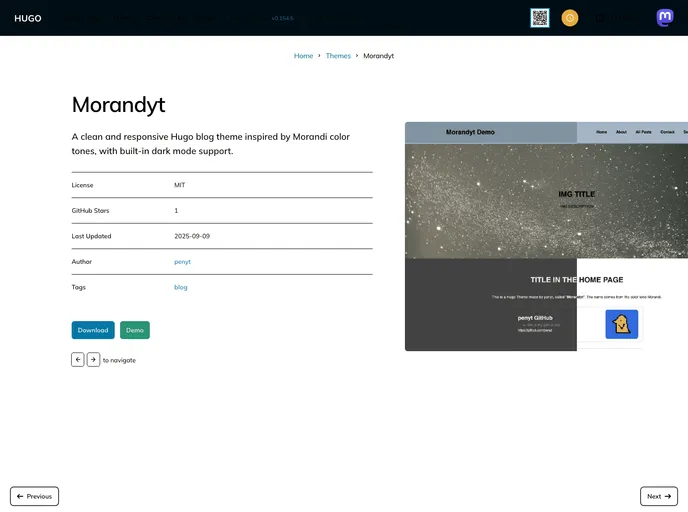The width and height of the screenshot is (688, 512).
Task: Click the Morandyt breadcrumb current item
Action: click(x=378, y=56)
